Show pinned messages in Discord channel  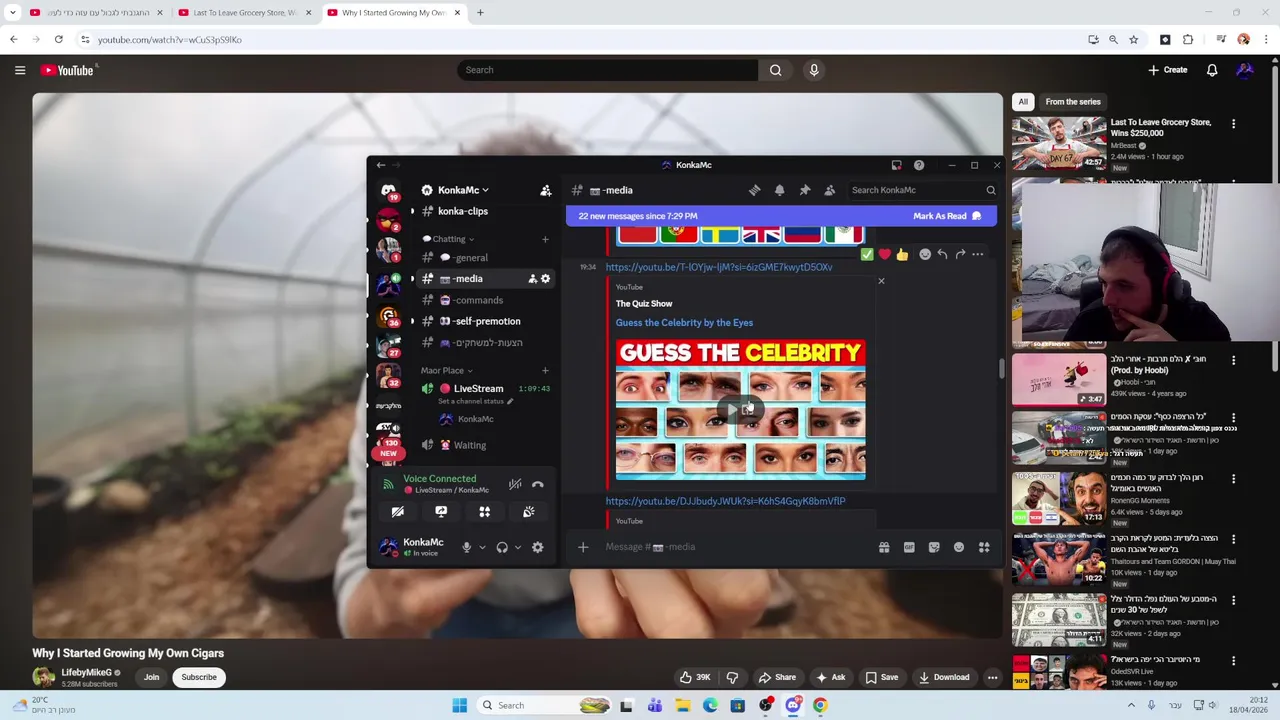coord(805,190)
